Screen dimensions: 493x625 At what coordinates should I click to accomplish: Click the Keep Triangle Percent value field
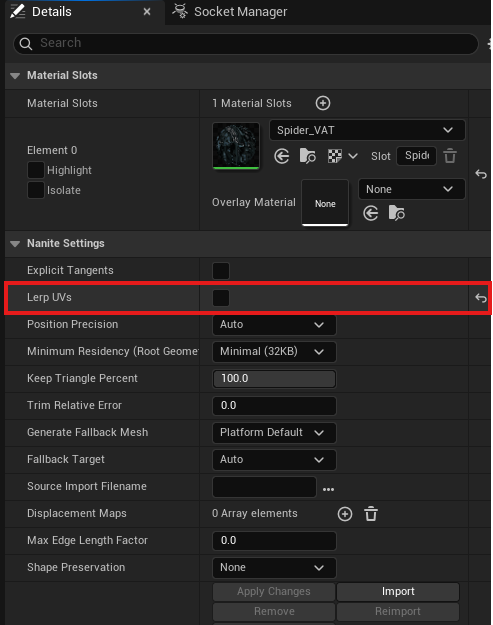pos(274,378)
